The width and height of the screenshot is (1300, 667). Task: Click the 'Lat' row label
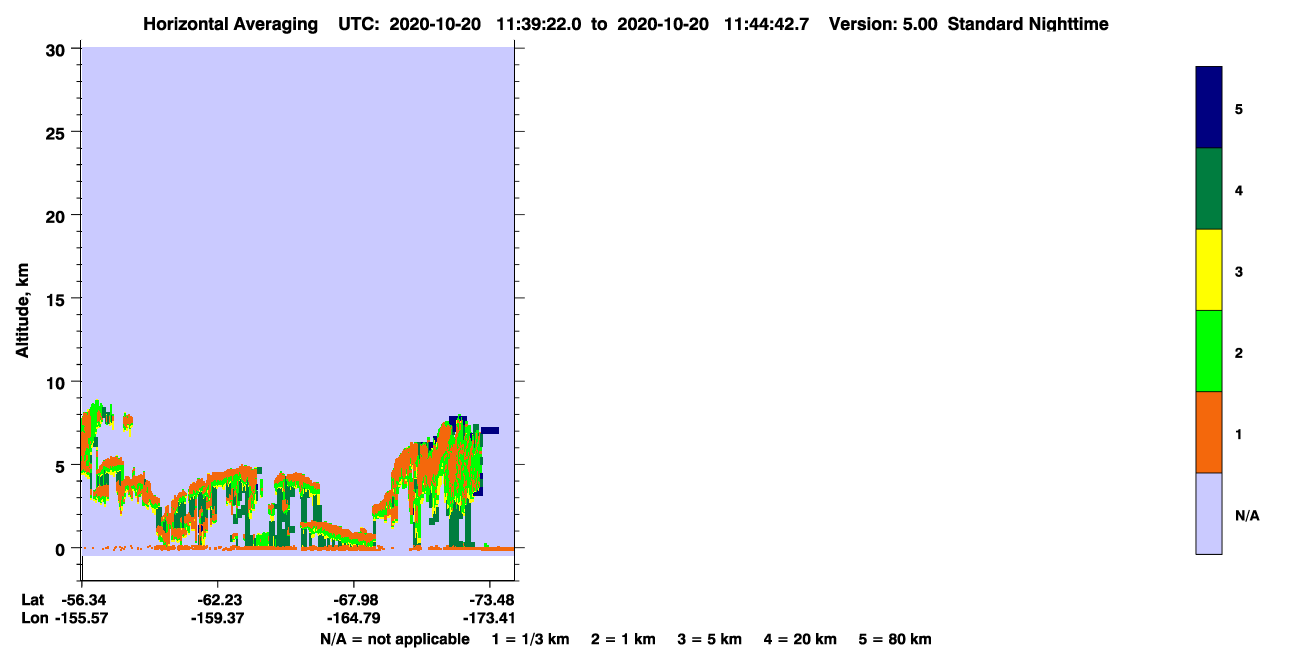pyautogui.click(x=32, y=600)
